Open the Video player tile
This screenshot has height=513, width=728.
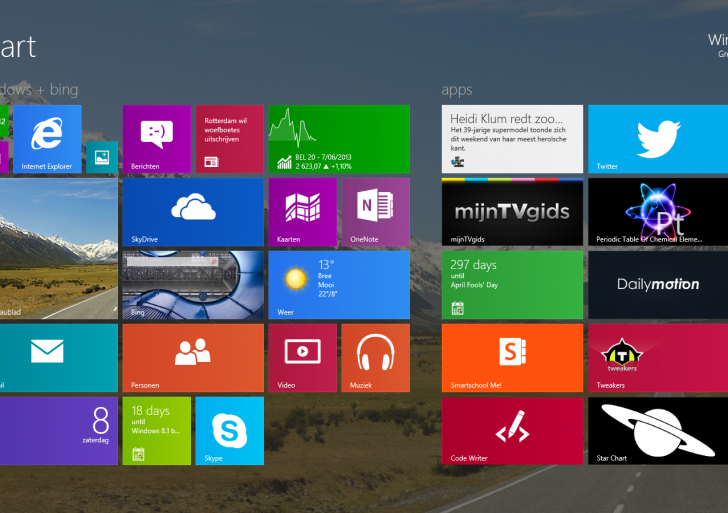(302, 357)
